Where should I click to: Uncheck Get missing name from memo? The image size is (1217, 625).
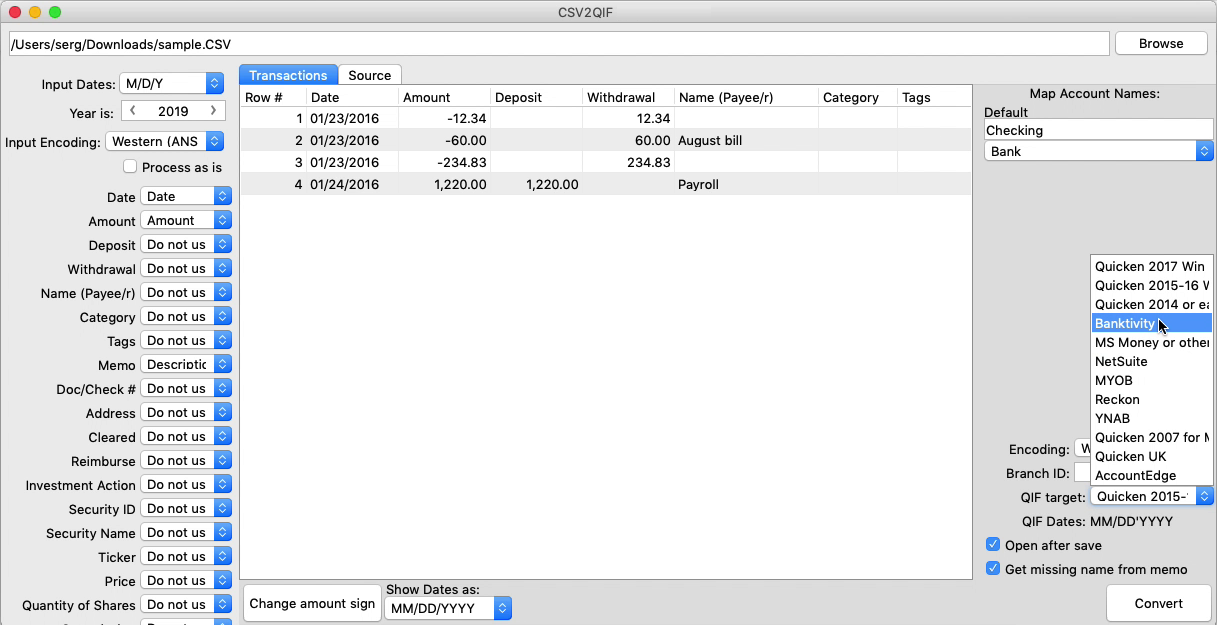pos(993,569)
